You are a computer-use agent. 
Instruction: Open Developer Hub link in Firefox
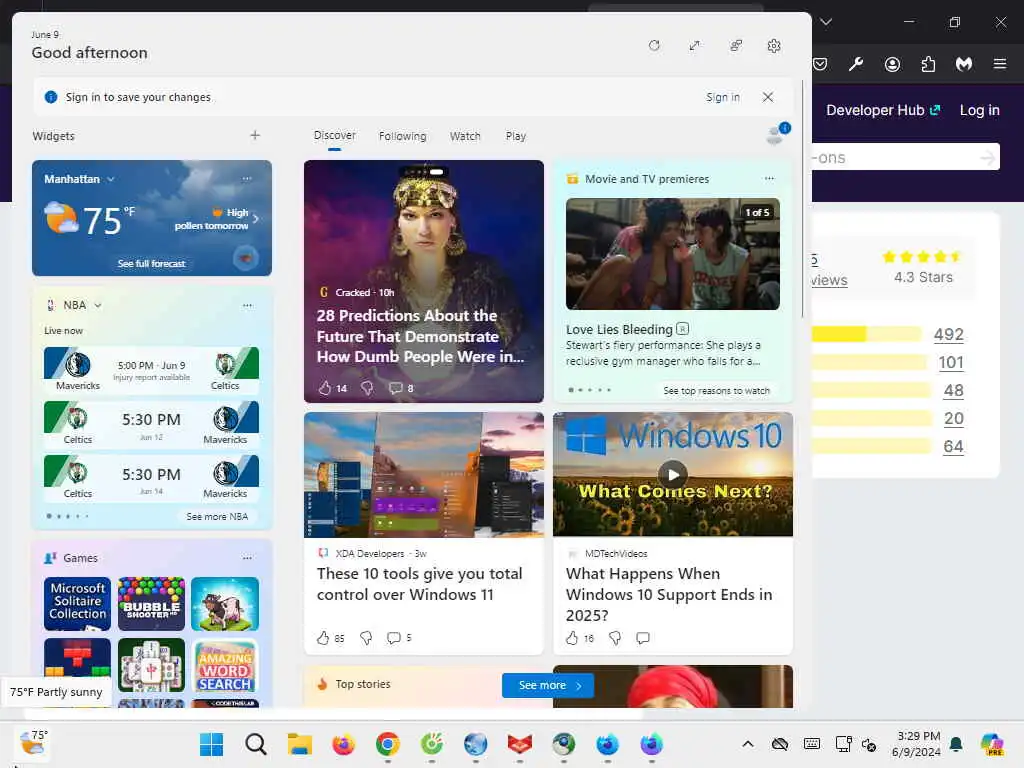click(882, 110)
